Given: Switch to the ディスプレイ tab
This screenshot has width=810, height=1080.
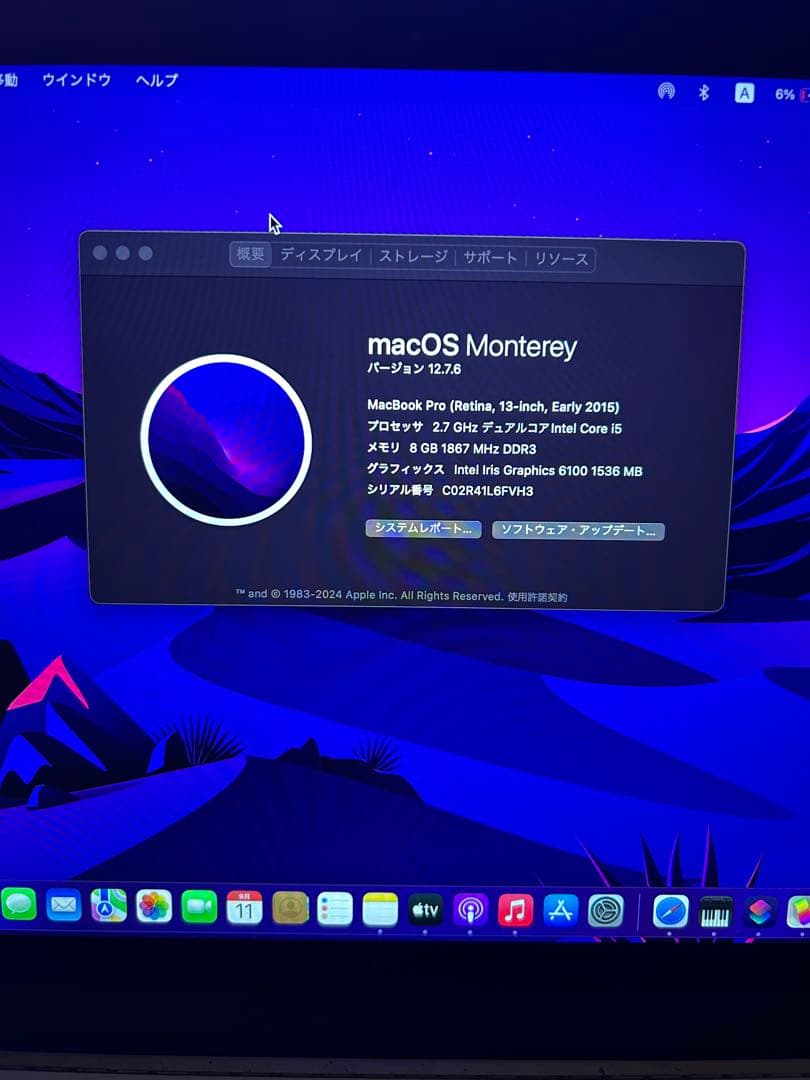Looking at the screenshot, I should [x=321, y=256].
